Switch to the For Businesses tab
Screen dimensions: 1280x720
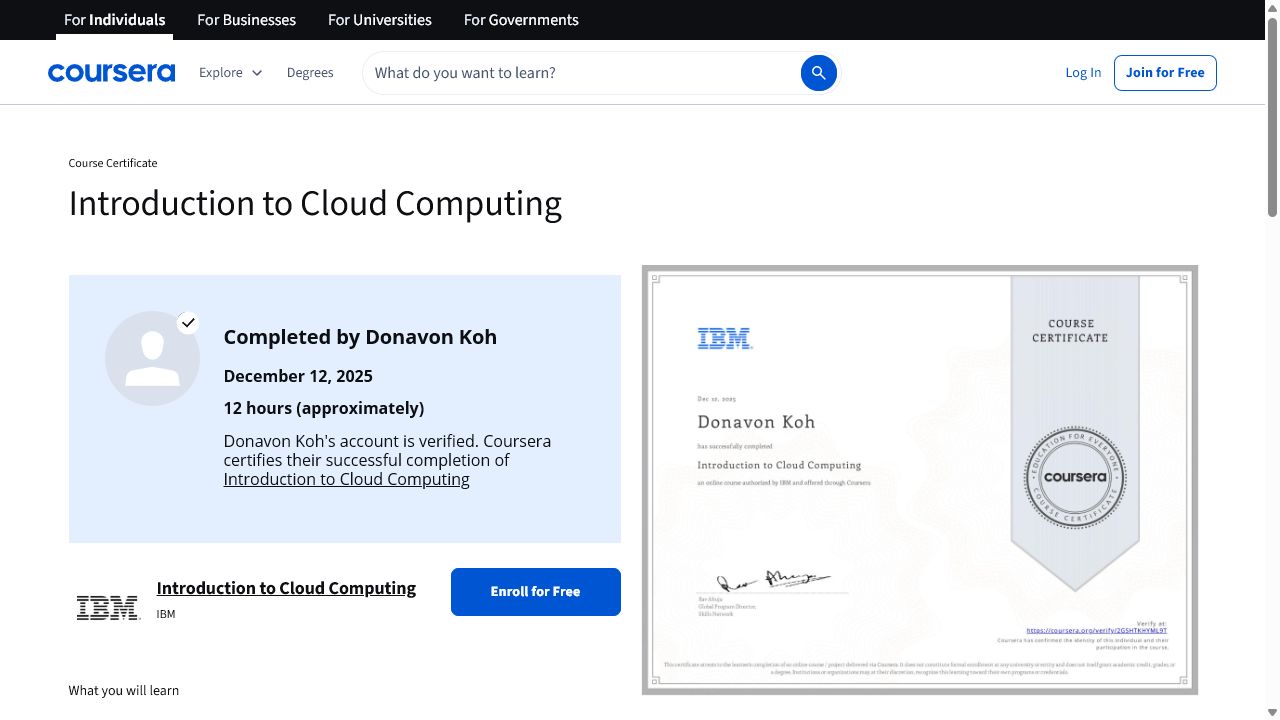pos(247,20)
